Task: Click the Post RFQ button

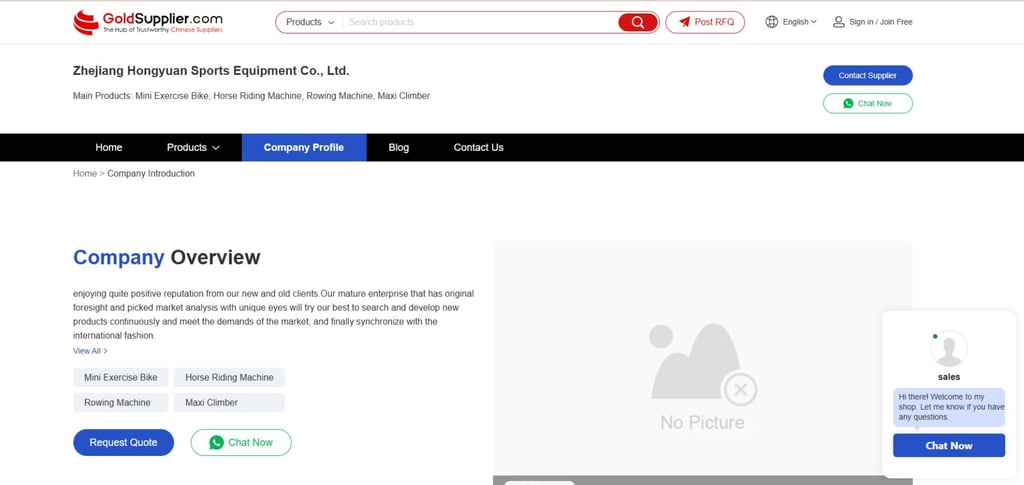Action: point(705,22)
